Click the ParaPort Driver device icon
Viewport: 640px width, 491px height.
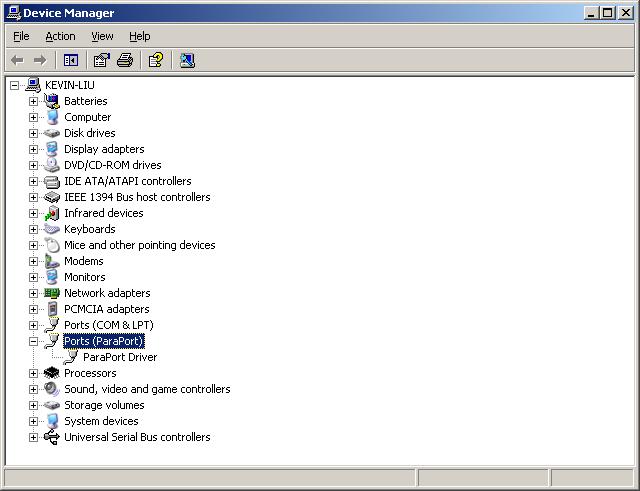click(71, 357)
